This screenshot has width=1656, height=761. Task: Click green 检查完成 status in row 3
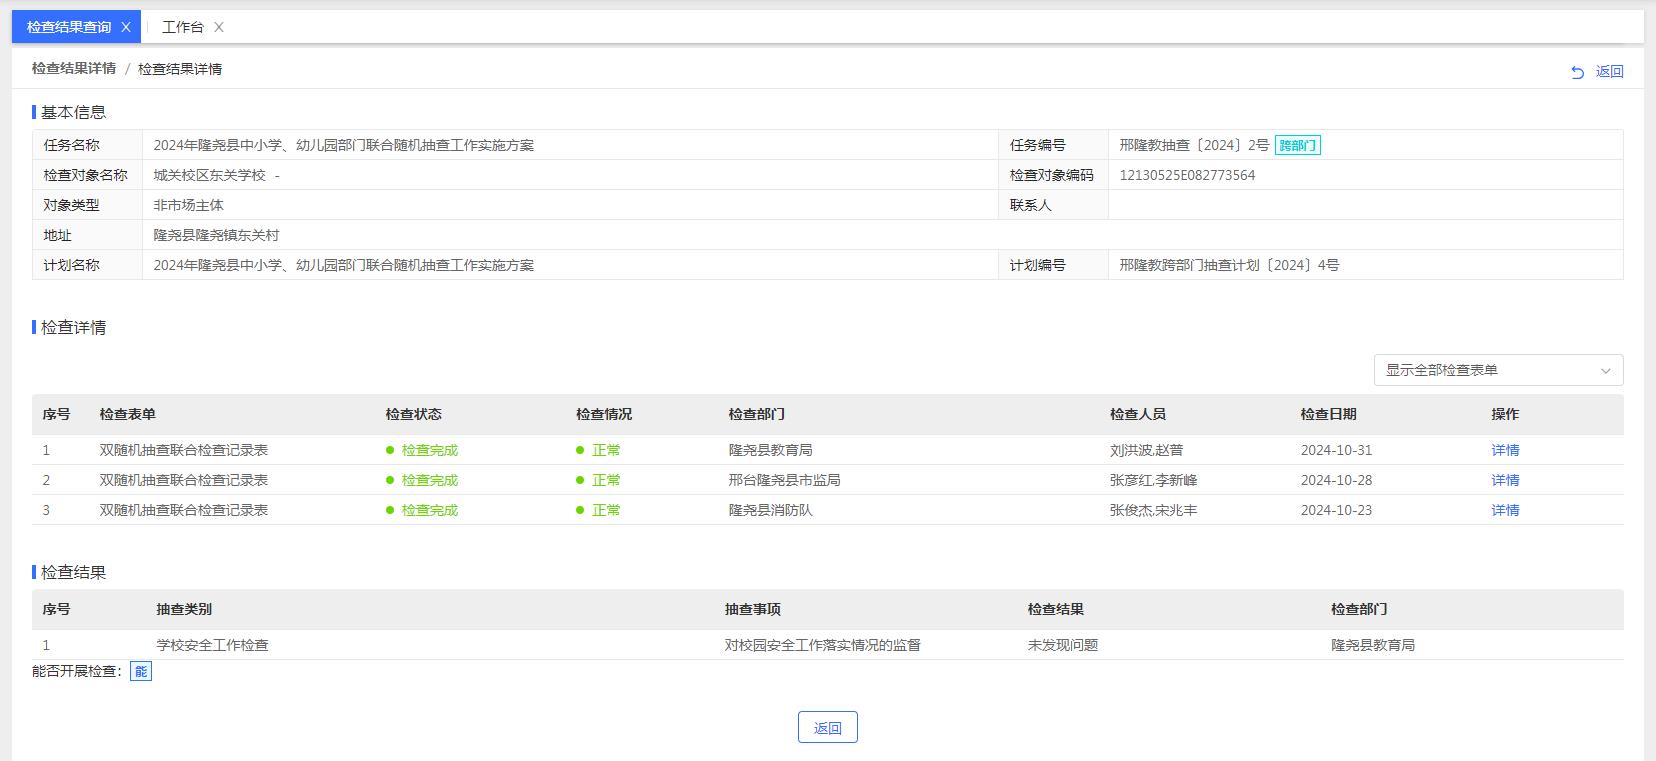coord(429,510)
